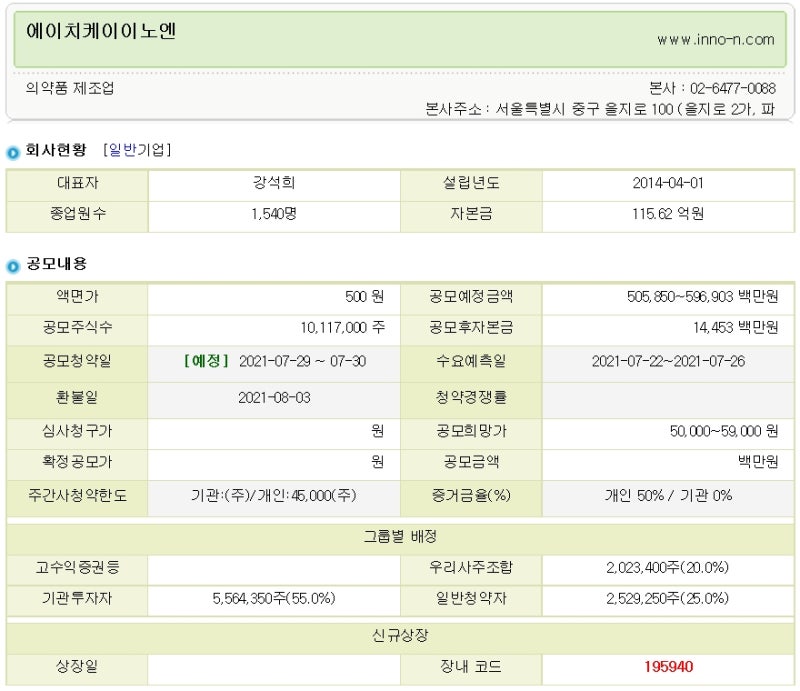Viewport: 800px width, 691px height.
Task: Click the red stock code 195940
Action: 668,667
